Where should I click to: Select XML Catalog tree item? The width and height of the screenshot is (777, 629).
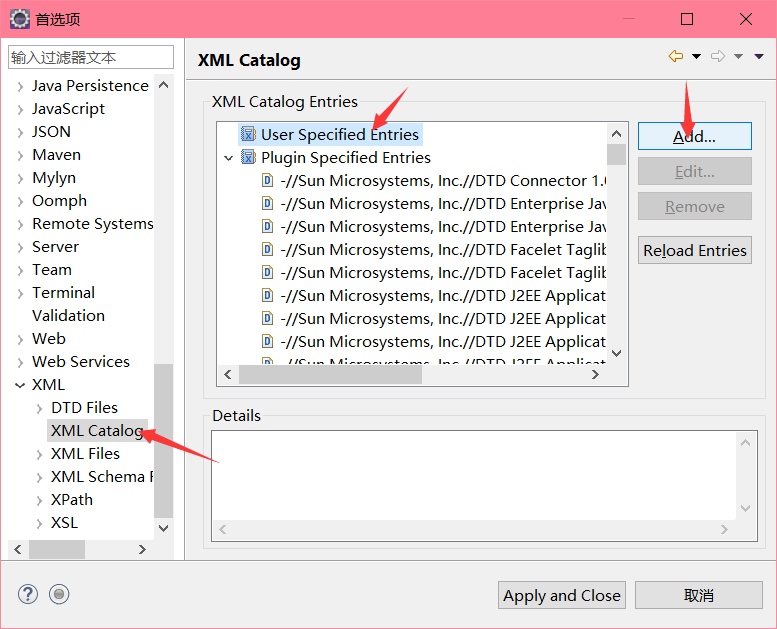pyautogui.click(x=97, y=430)
